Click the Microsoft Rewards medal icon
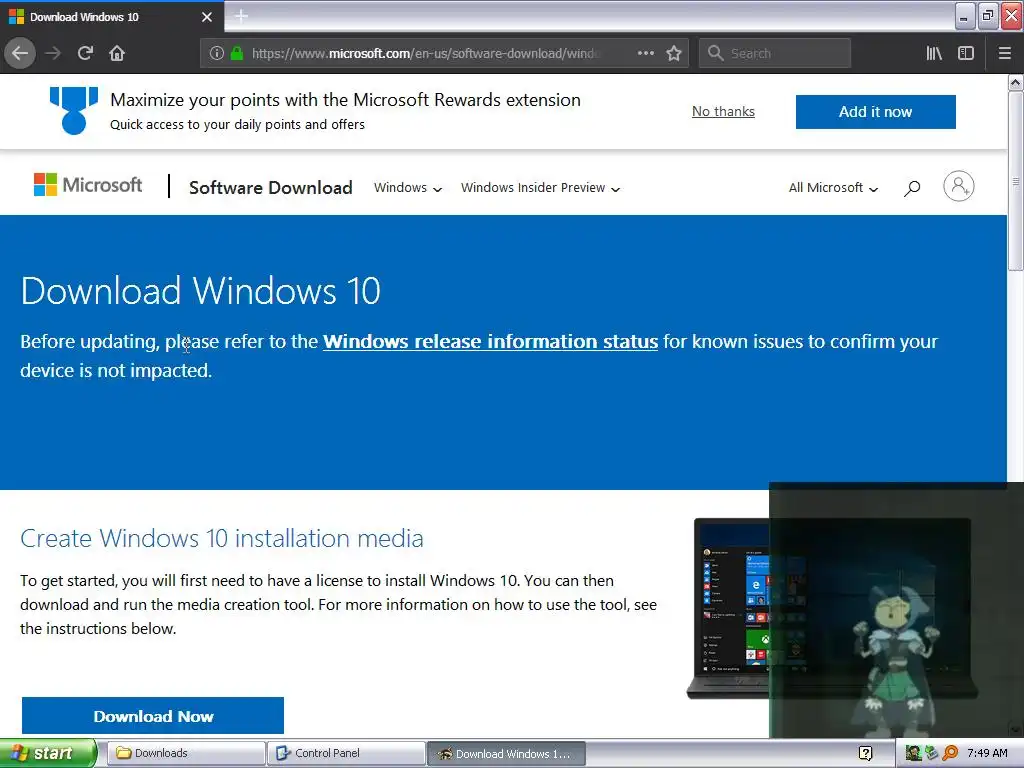The height and width of the screenshot is (768, 1024). point(74,111)
